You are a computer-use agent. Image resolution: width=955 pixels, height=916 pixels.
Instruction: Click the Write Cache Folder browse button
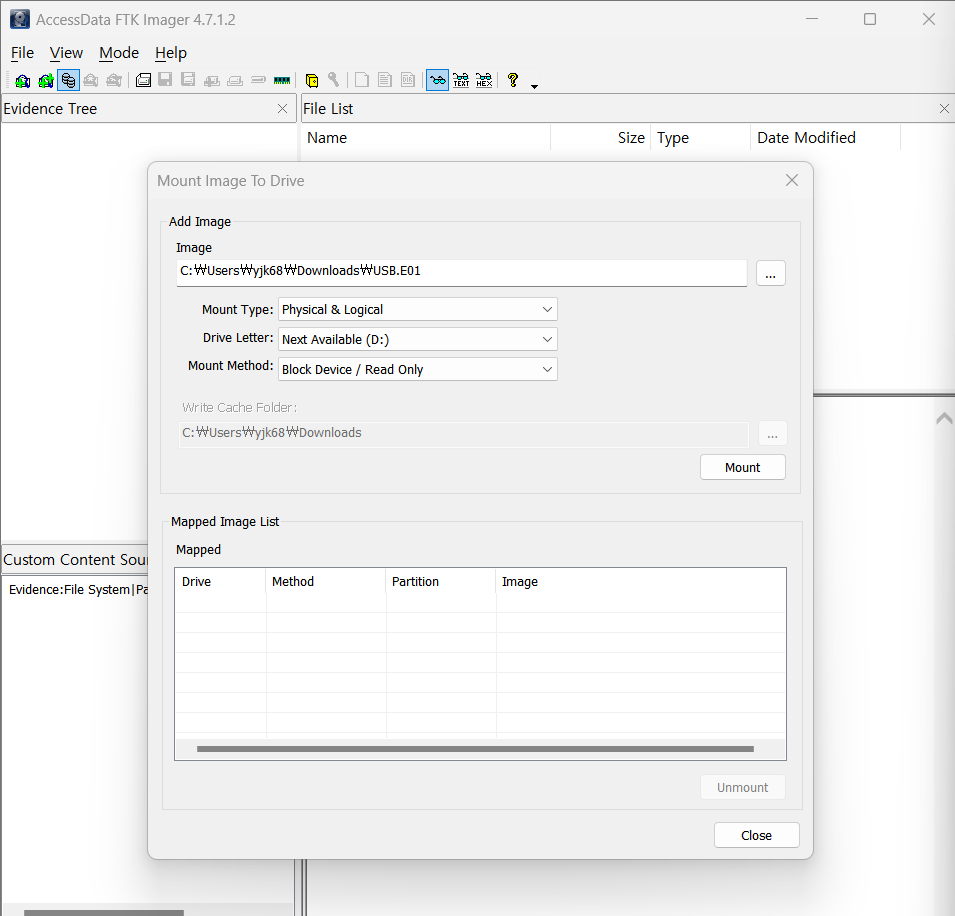[772, 434]
